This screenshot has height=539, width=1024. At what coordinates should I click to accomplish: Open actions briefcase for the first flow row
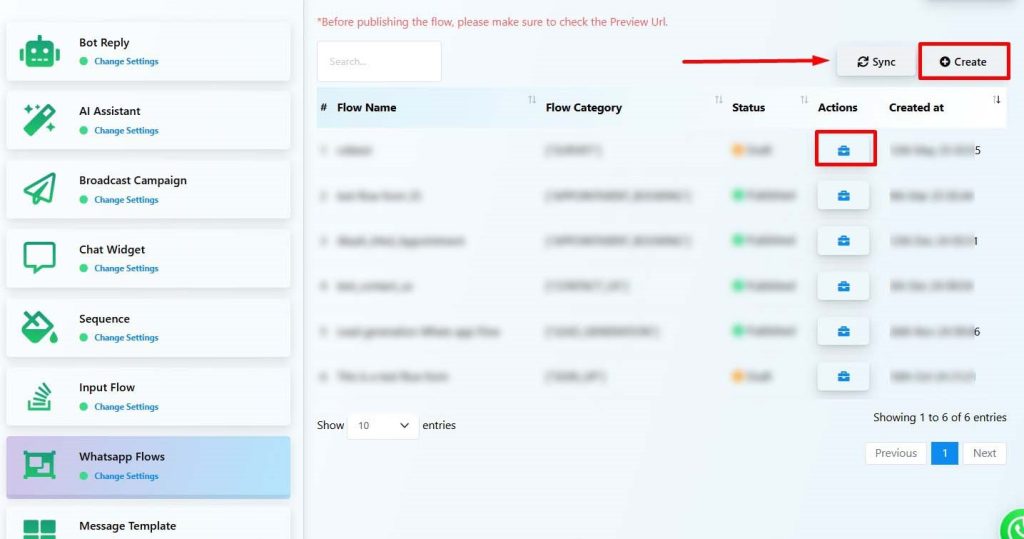point(843,150)
